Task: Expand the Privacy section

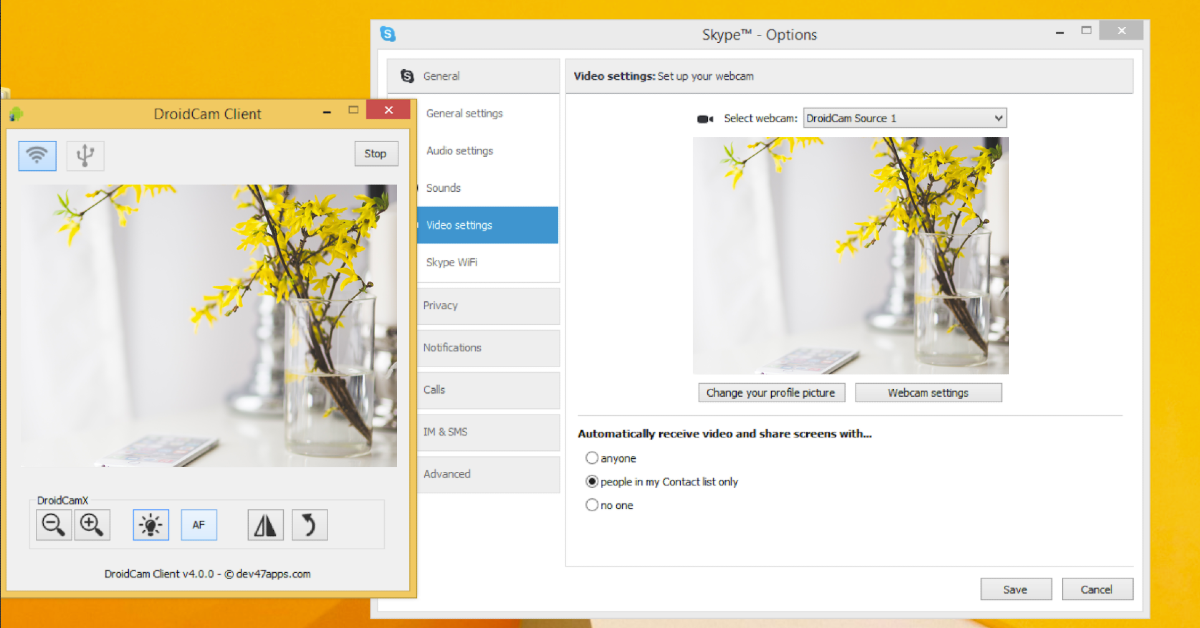Action: point(486,306)
